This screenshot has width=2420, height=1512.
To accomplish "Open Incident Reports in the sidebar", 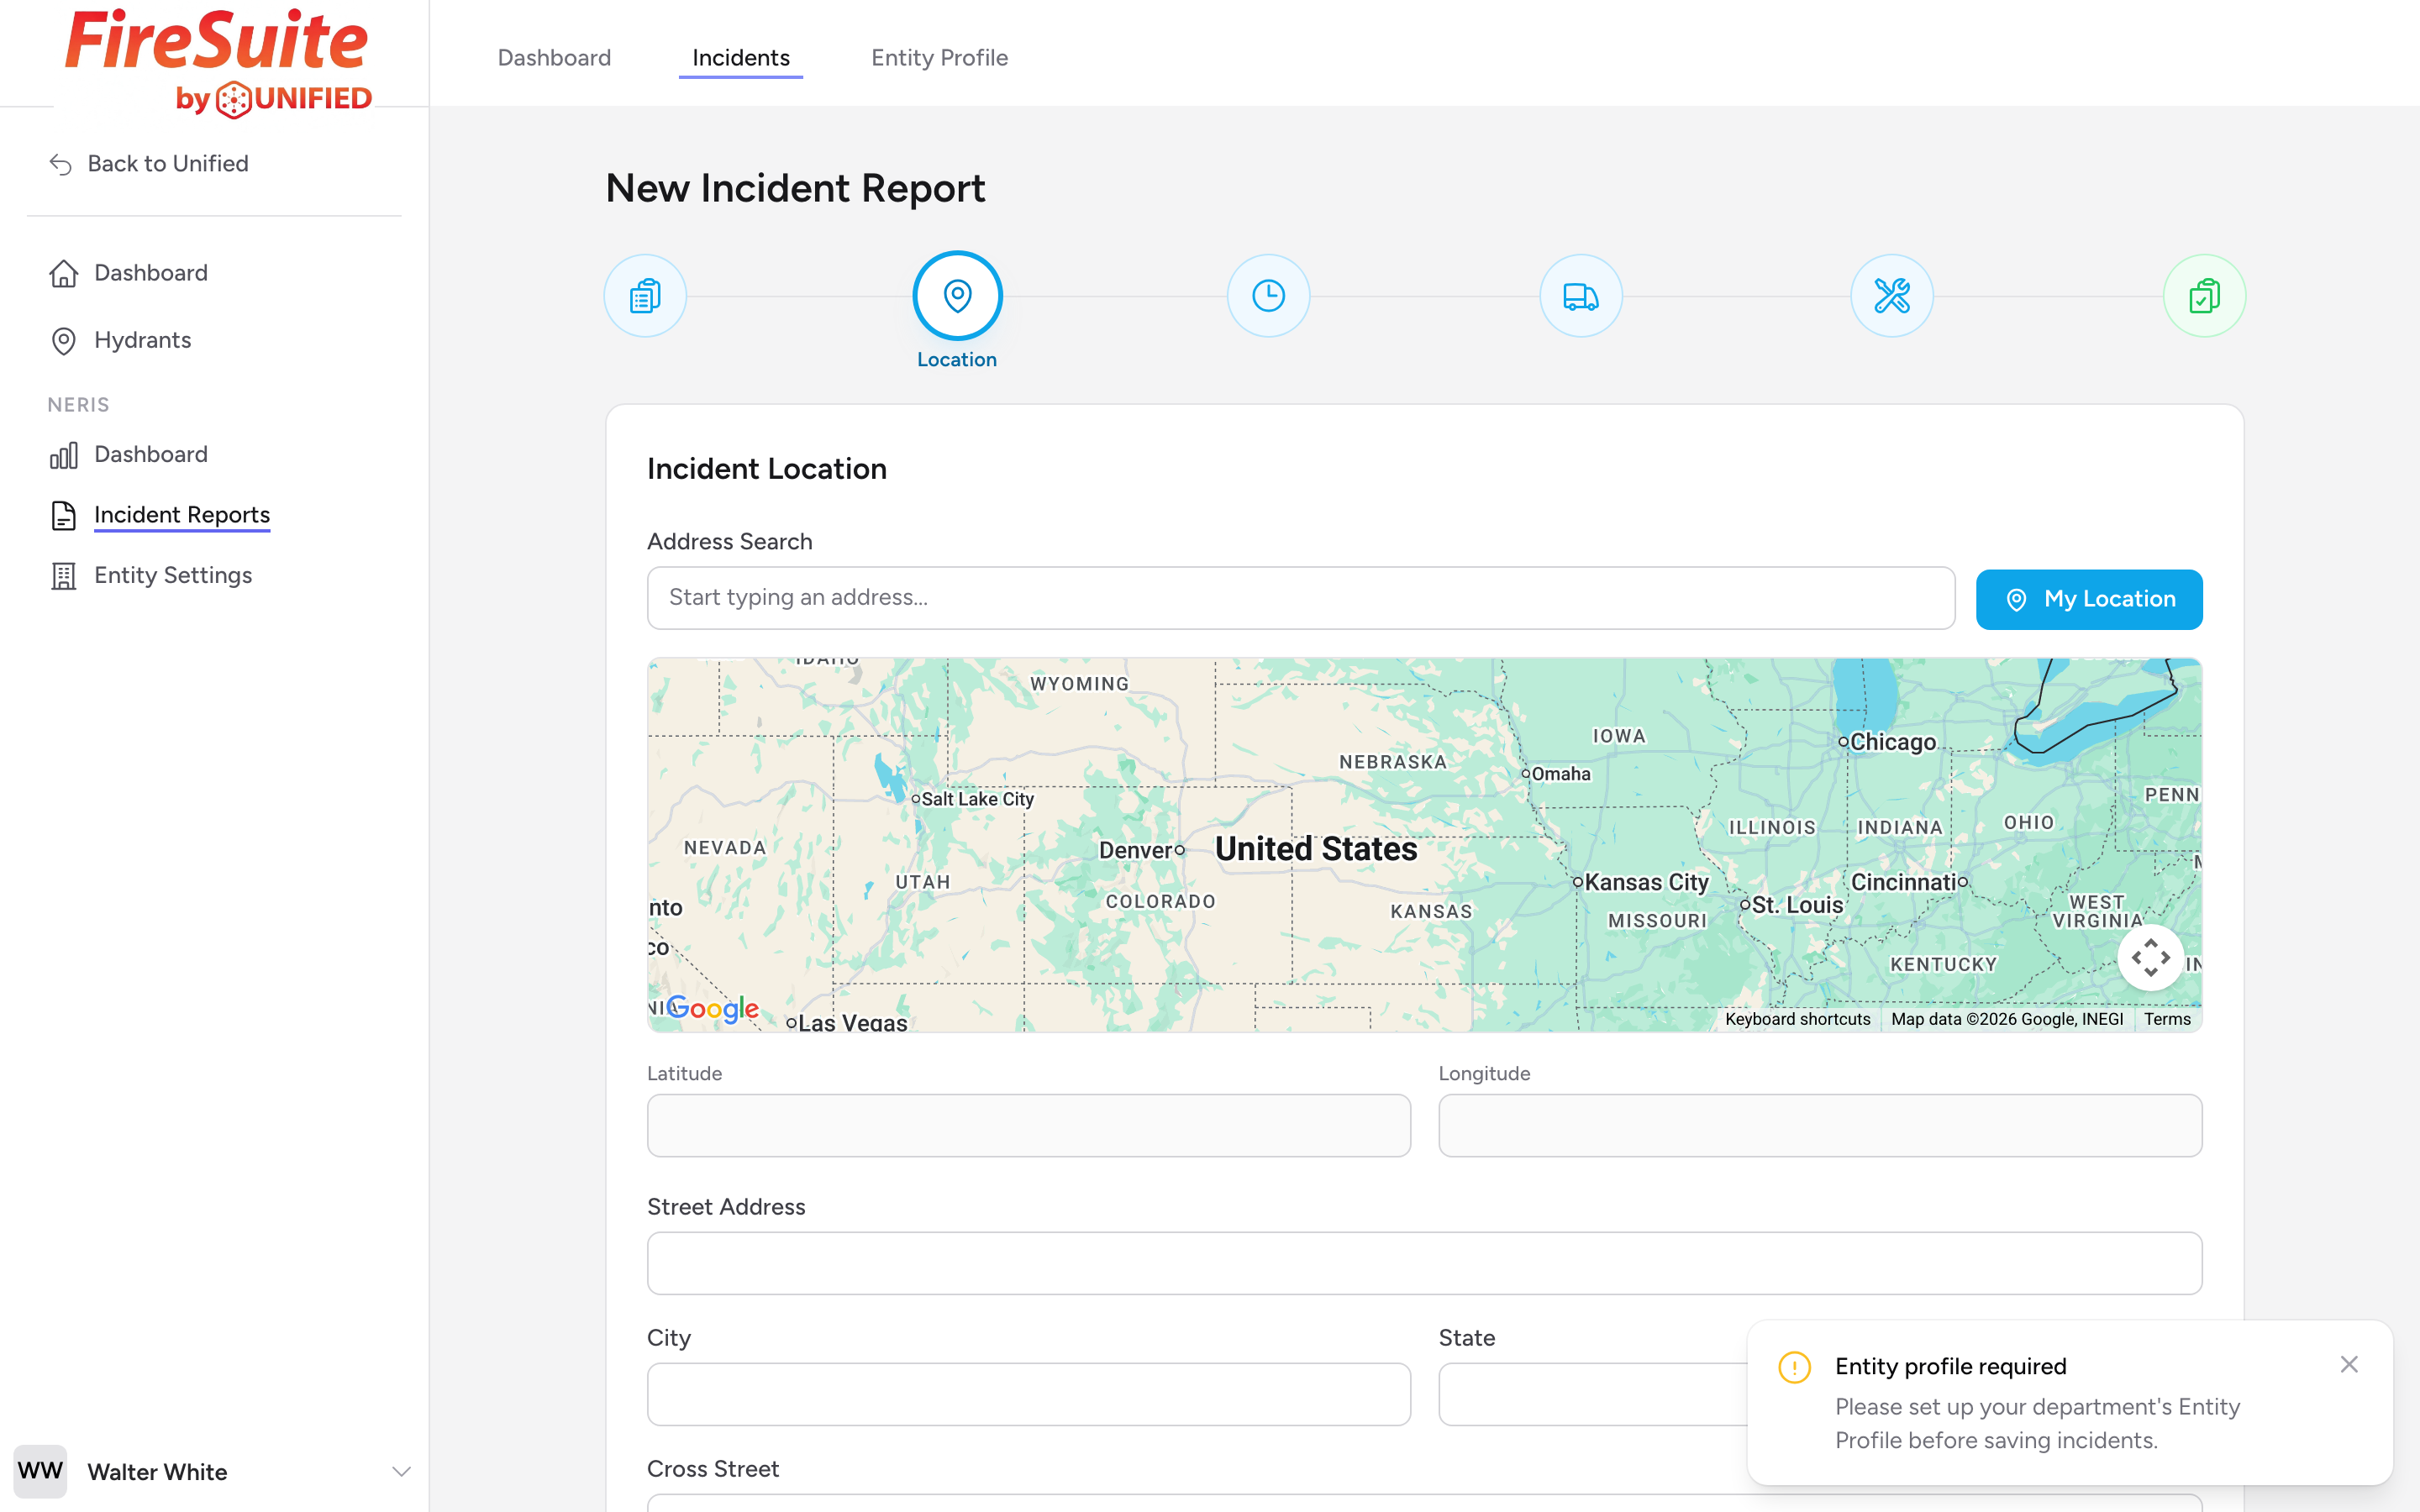I will tap(182, 514).
